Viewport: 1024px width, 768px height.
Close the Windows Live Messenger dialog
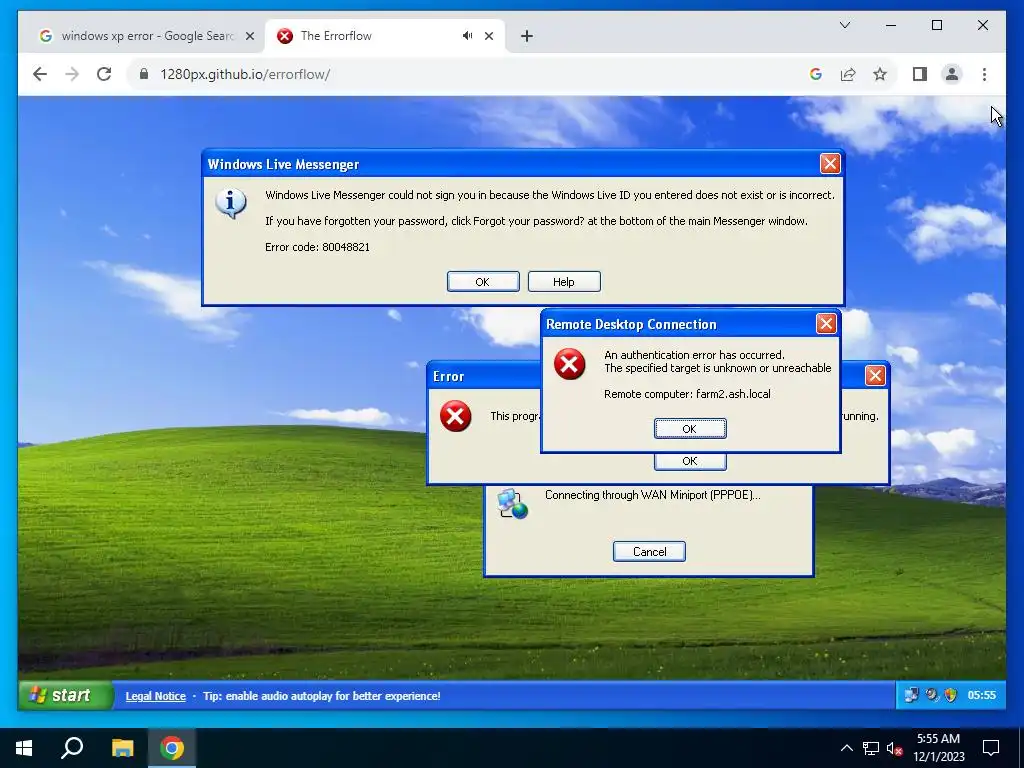(x=829, y=163)
